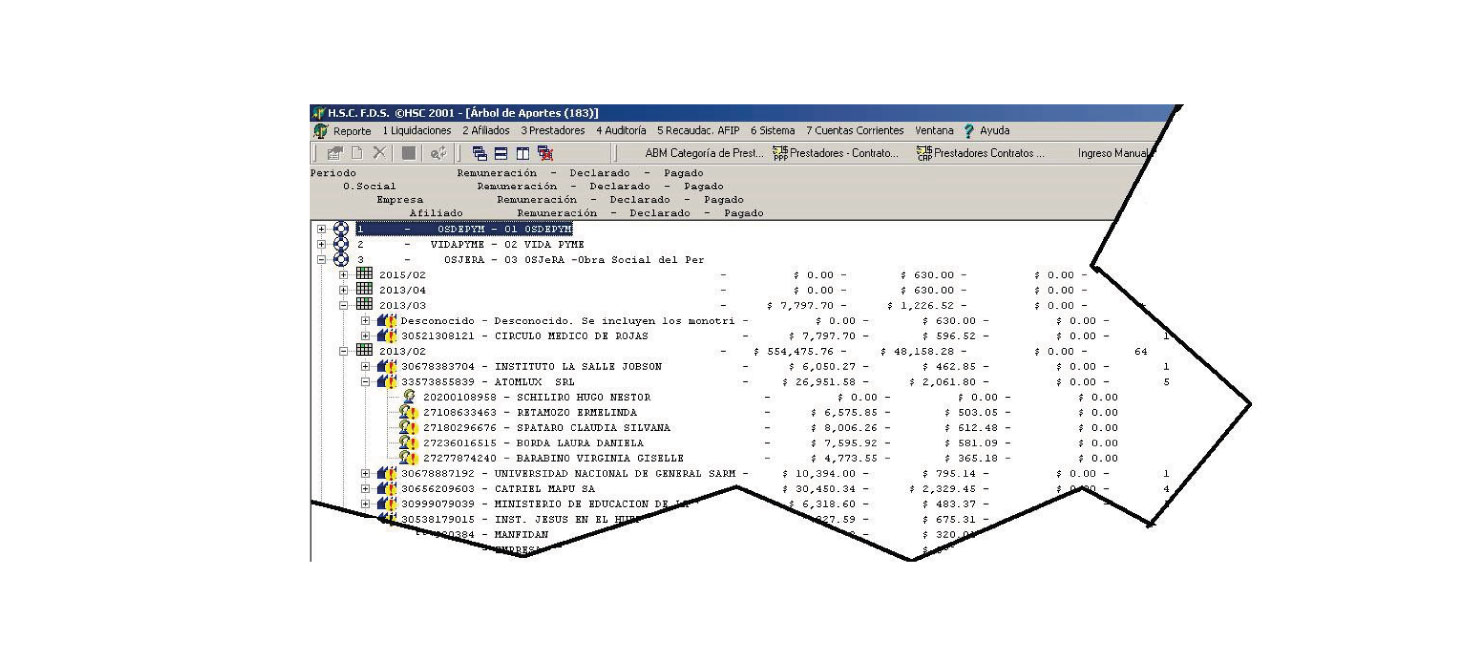Image resolution: width=1483 pixels, height=665 pixels.
Task: Collapse the 2013/03 period node
Action: pyautogui.click(x=344, y=304)
